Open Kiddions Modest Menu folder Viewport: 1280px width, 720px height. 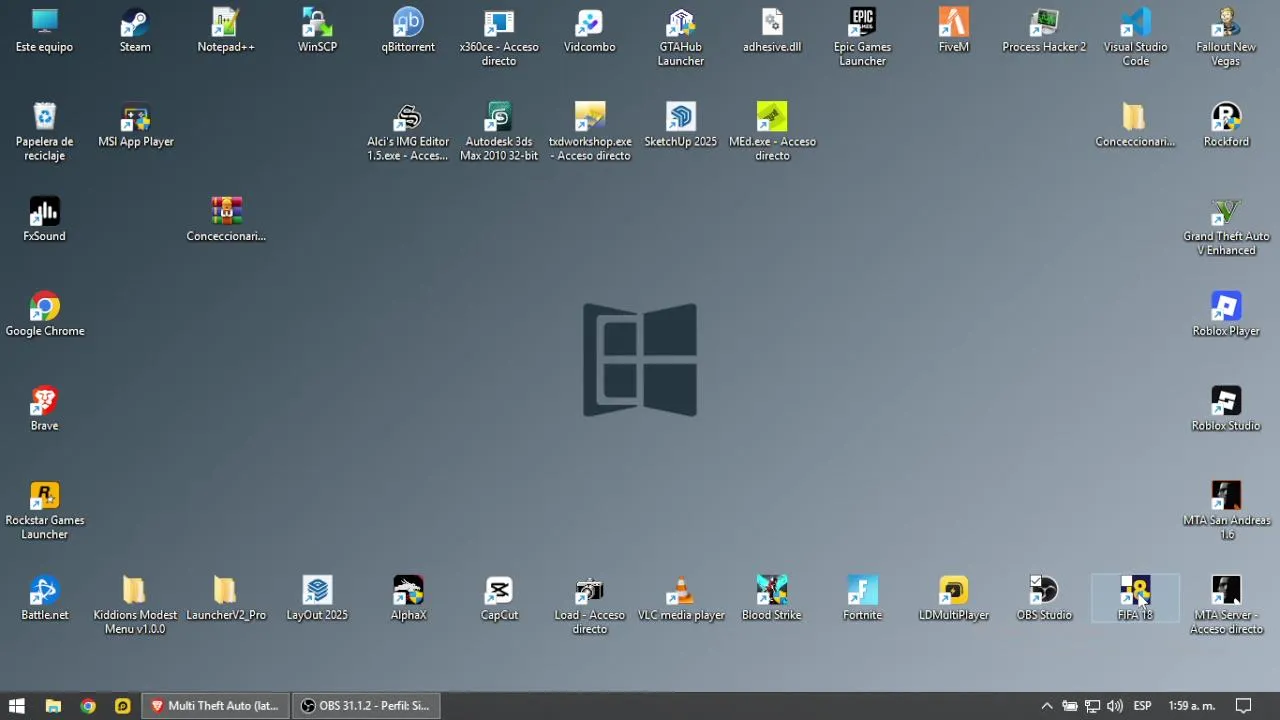click(135, 606)
